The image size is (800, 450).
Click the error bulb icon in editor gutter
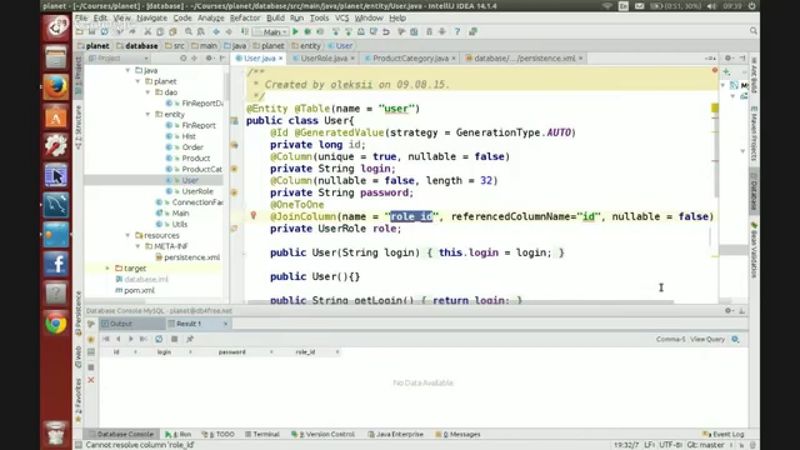[x=253, y=216]
